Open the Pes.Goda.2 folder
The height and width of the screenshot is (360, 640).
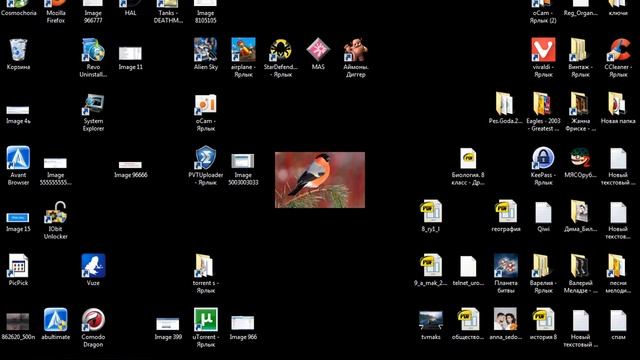[505, 104]
